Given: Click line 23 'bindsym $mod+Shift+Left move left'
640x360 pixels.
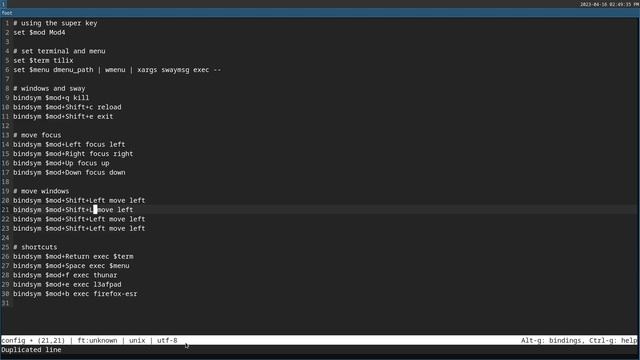Looking at the screenshot, I should 79,229.
